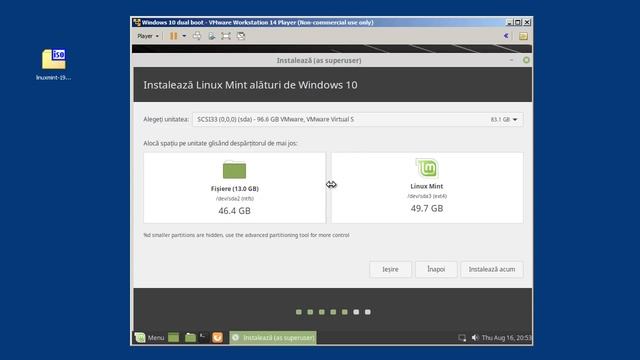640x360 pixels.
Task: Select the Fișiere (13.0 GB) partition panel
Action: coord(235,188)
